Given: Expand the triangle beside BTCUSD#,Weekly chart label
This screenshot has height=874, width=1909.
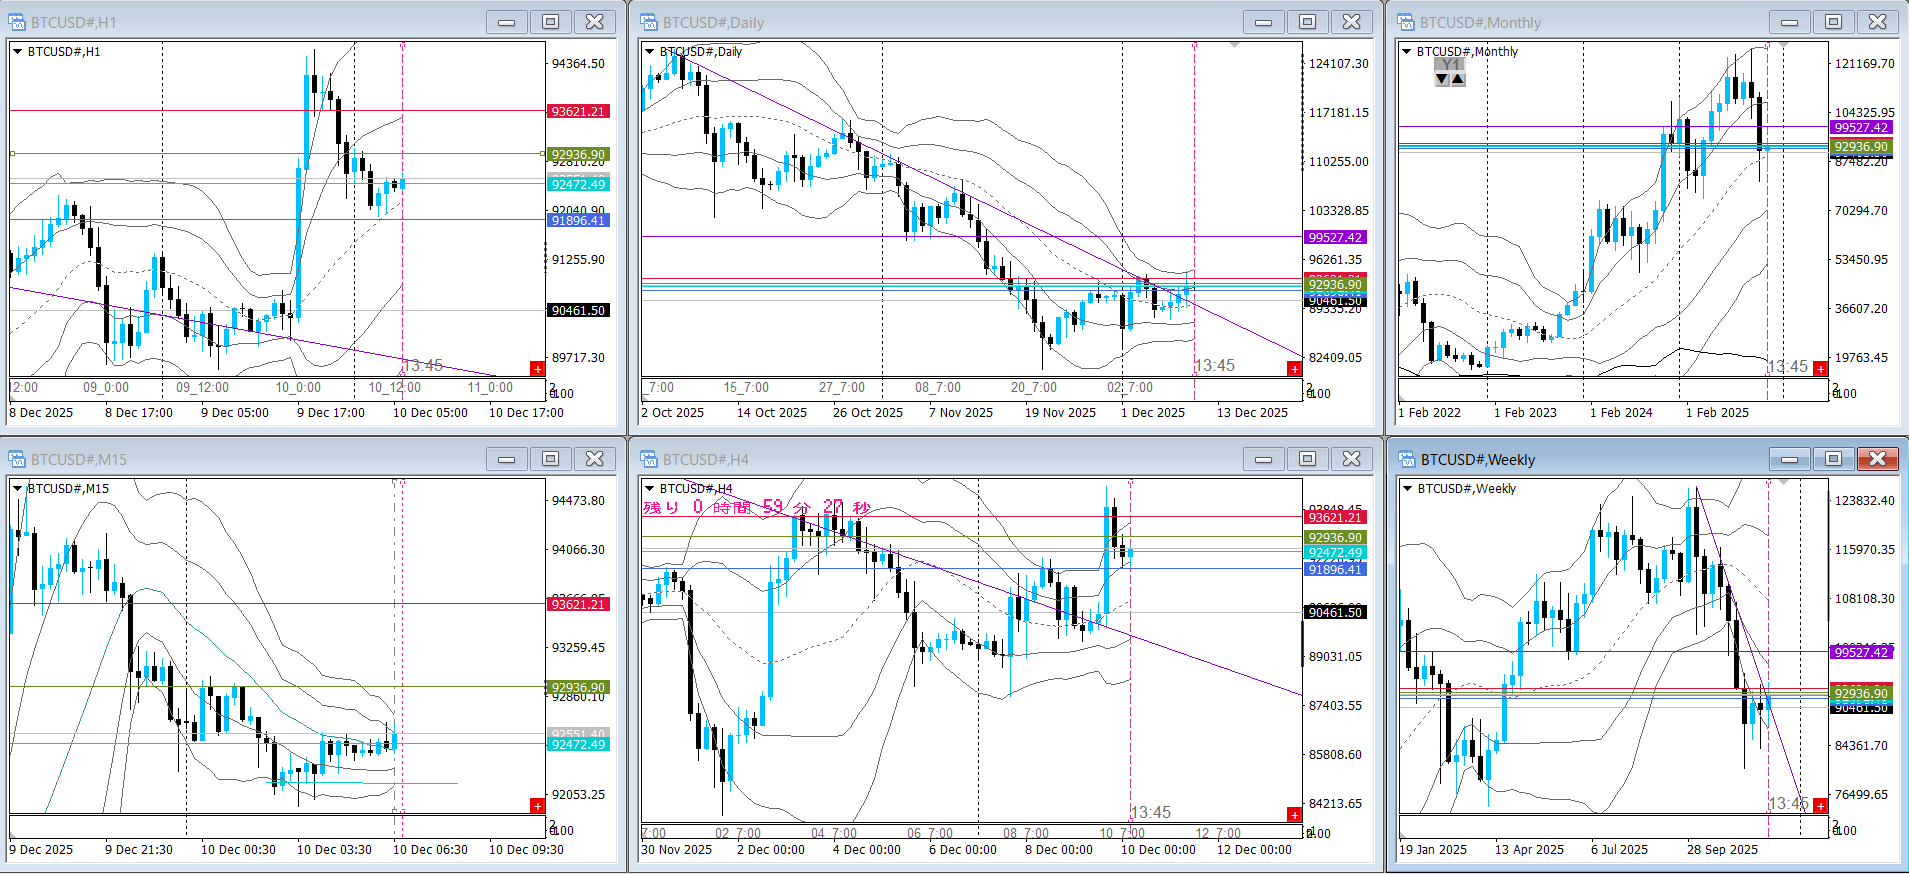Looking at the screenshot, I should pos(1407,489).
